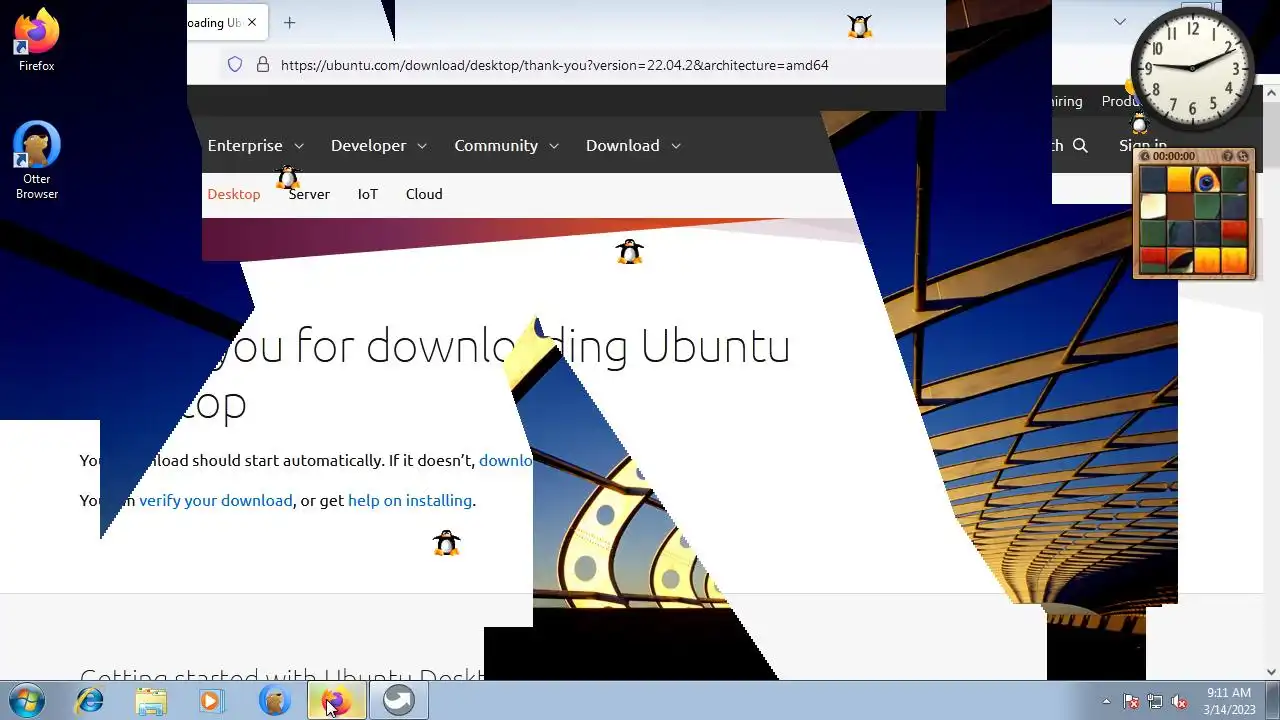Click the shield tracking protection icon

(x=235, y=65)
